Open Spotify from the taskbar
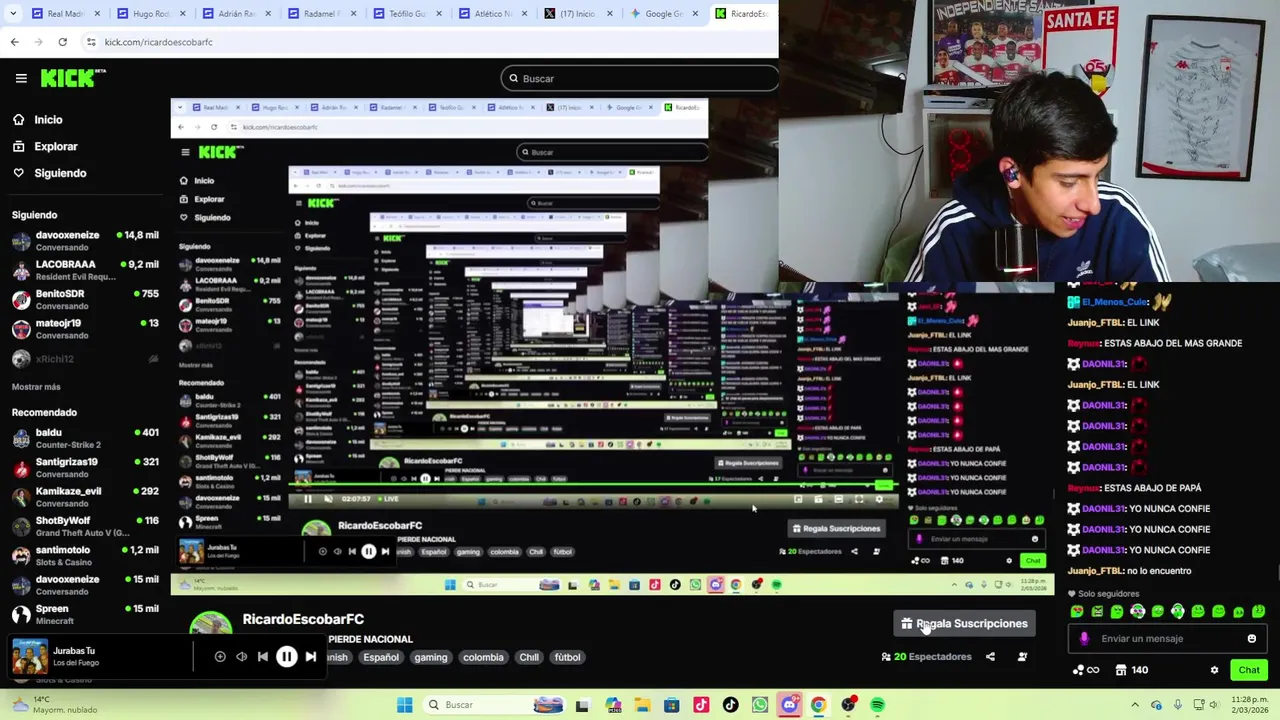Image resolution: width=1280 pixels, height=720 pixels. click(877, 705)
